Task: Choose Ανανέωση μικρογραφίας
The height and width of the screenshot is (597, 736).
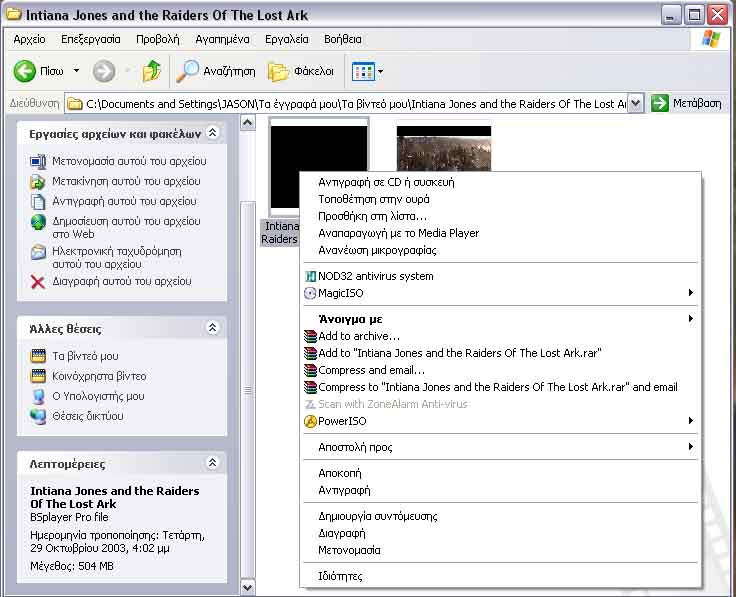Action: tap(500, 250)
